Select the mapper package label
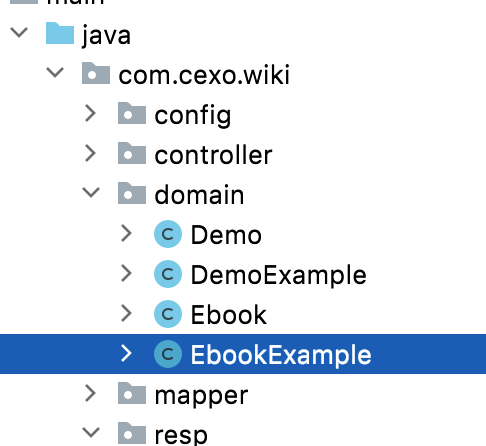 tap(201, 396)
